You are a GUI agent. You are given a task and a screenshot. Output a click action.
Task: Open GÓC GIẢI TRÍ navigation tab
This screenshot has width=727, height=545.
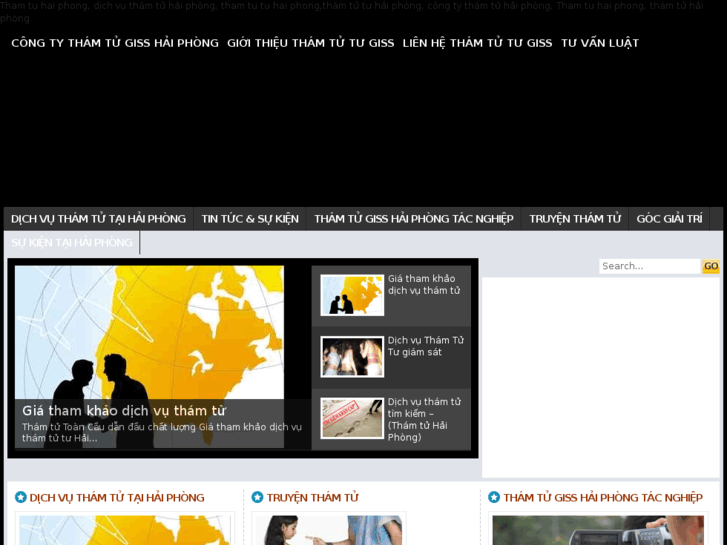[x=670, y=219]
